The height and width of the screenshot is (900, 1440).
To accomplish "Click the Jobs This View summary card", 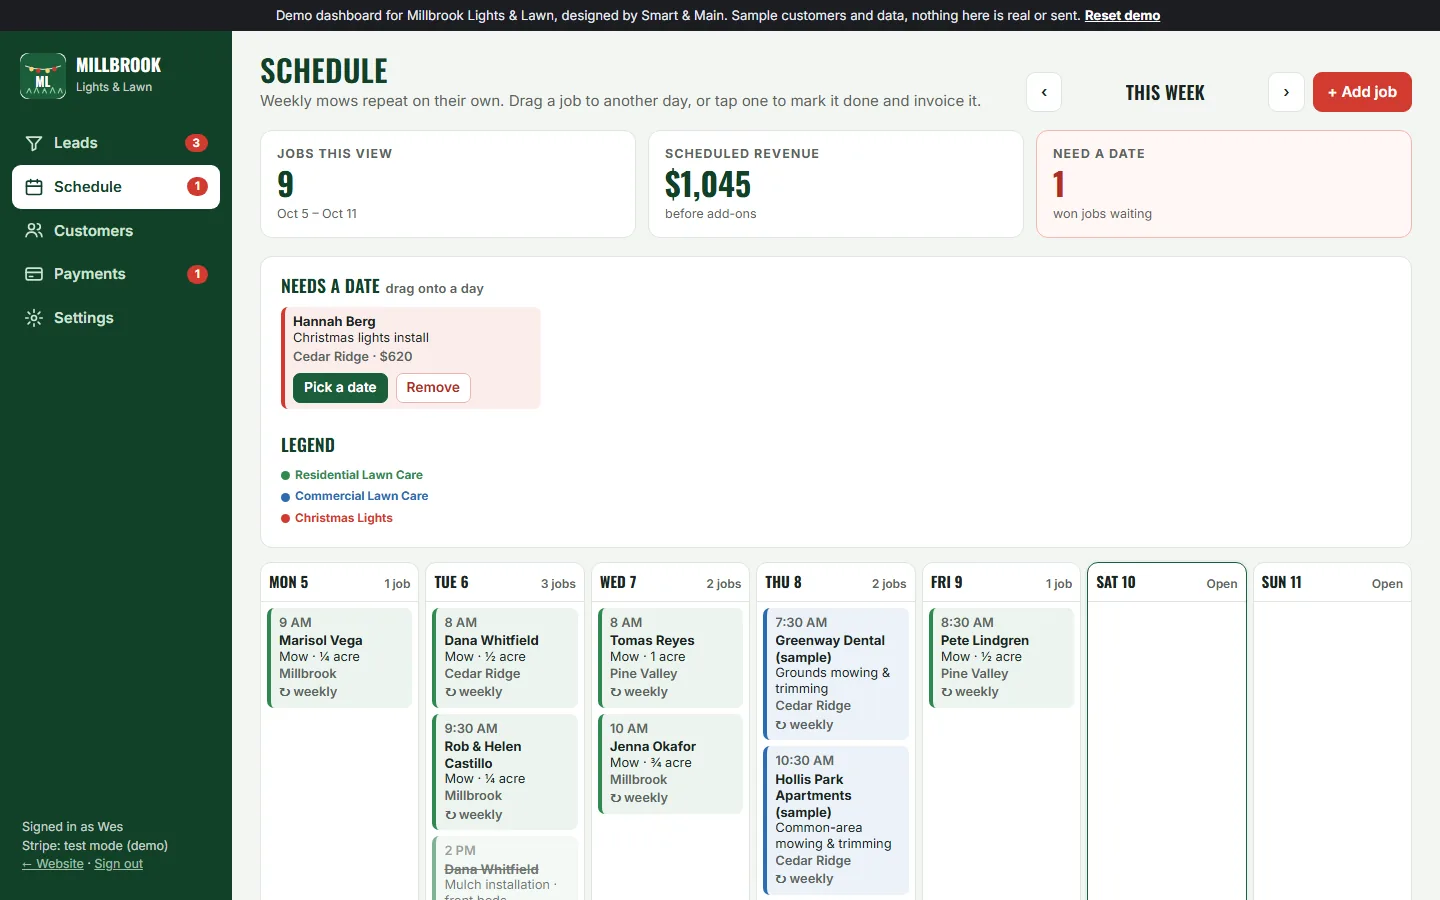I will pos(448,184).
